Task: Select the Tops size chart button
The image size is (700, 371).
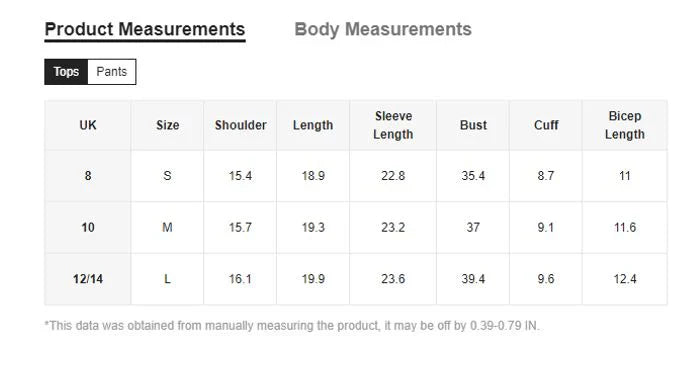Action: [66, 72]
